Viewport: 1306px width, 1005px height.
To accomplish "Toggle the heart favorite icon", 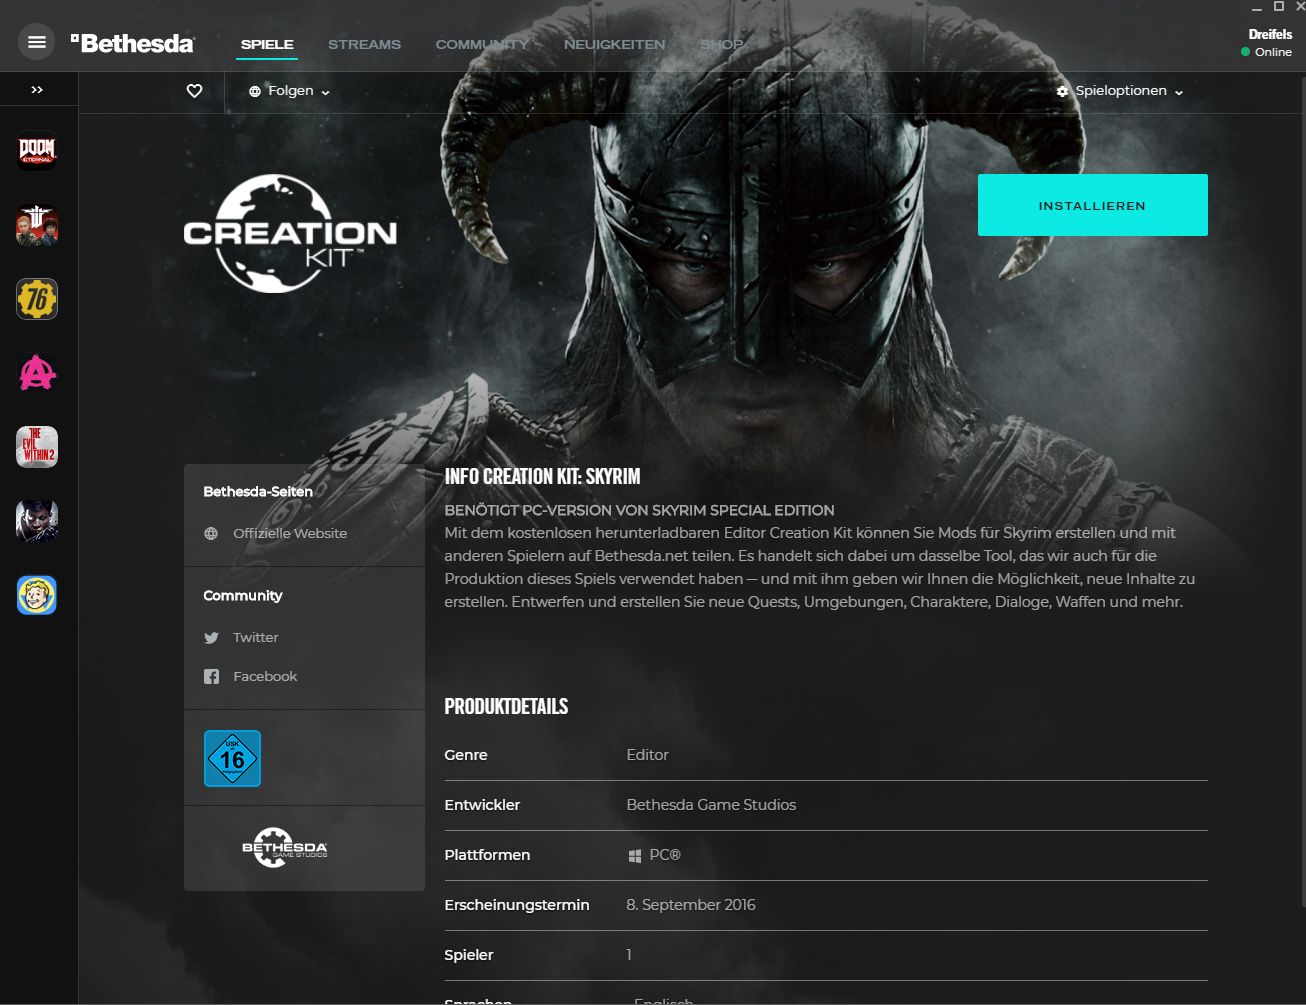I will point(194,91).
